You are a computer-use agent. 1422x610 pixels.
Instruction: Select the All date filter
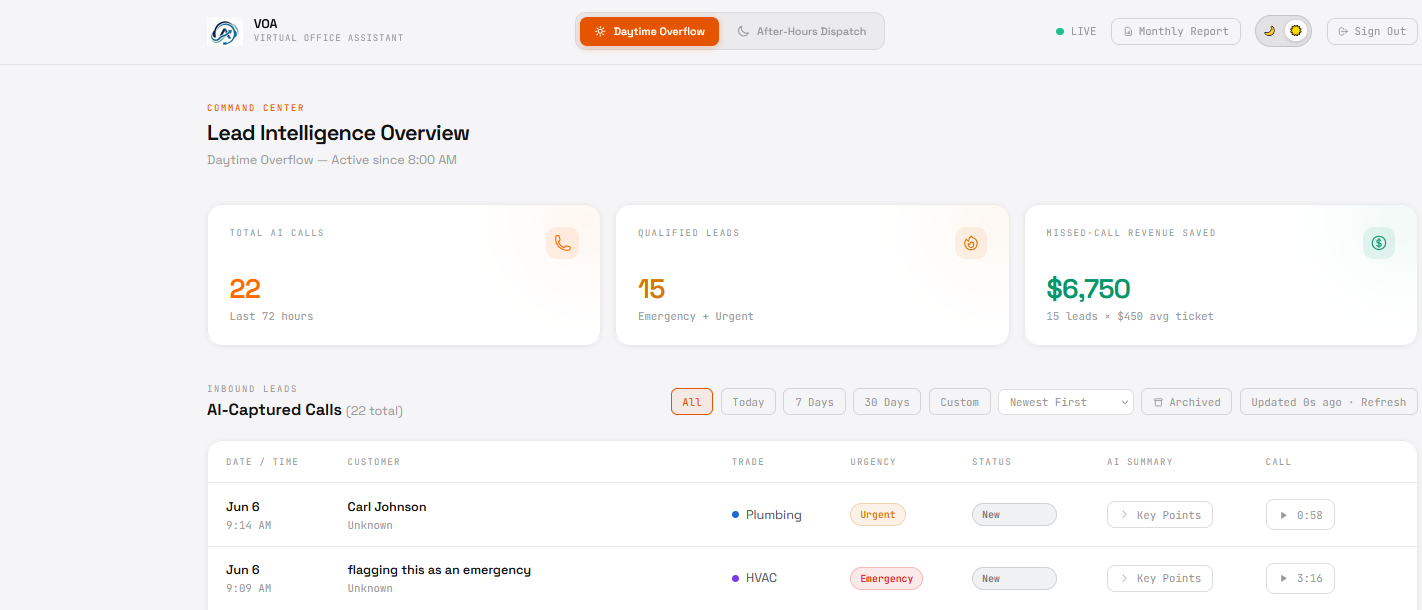point(692,402)
